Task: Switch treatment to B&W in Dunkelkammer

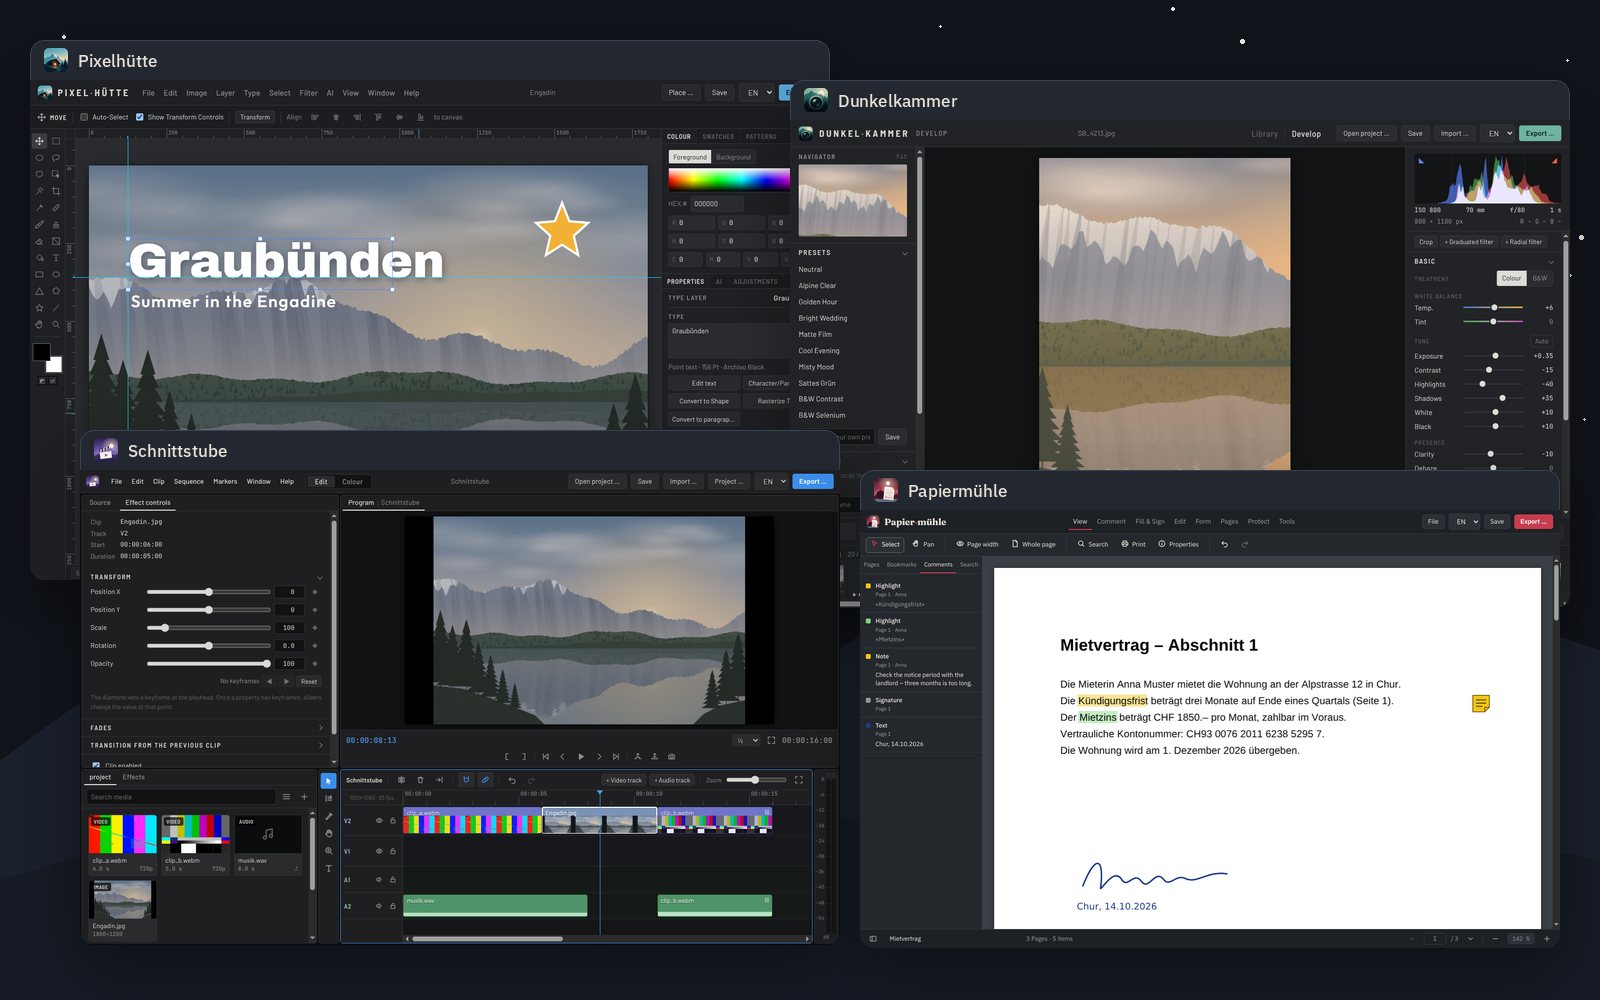Action: click(x=1540, y=278)
